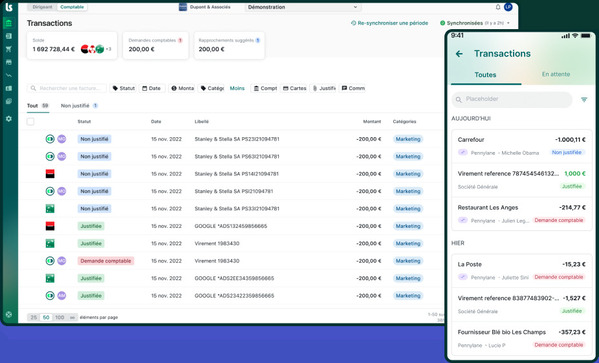The height and width of the screenshot is (363, 599).
Task: Click the Solde 1 692 728,44 € card
Action: [72, 45]
